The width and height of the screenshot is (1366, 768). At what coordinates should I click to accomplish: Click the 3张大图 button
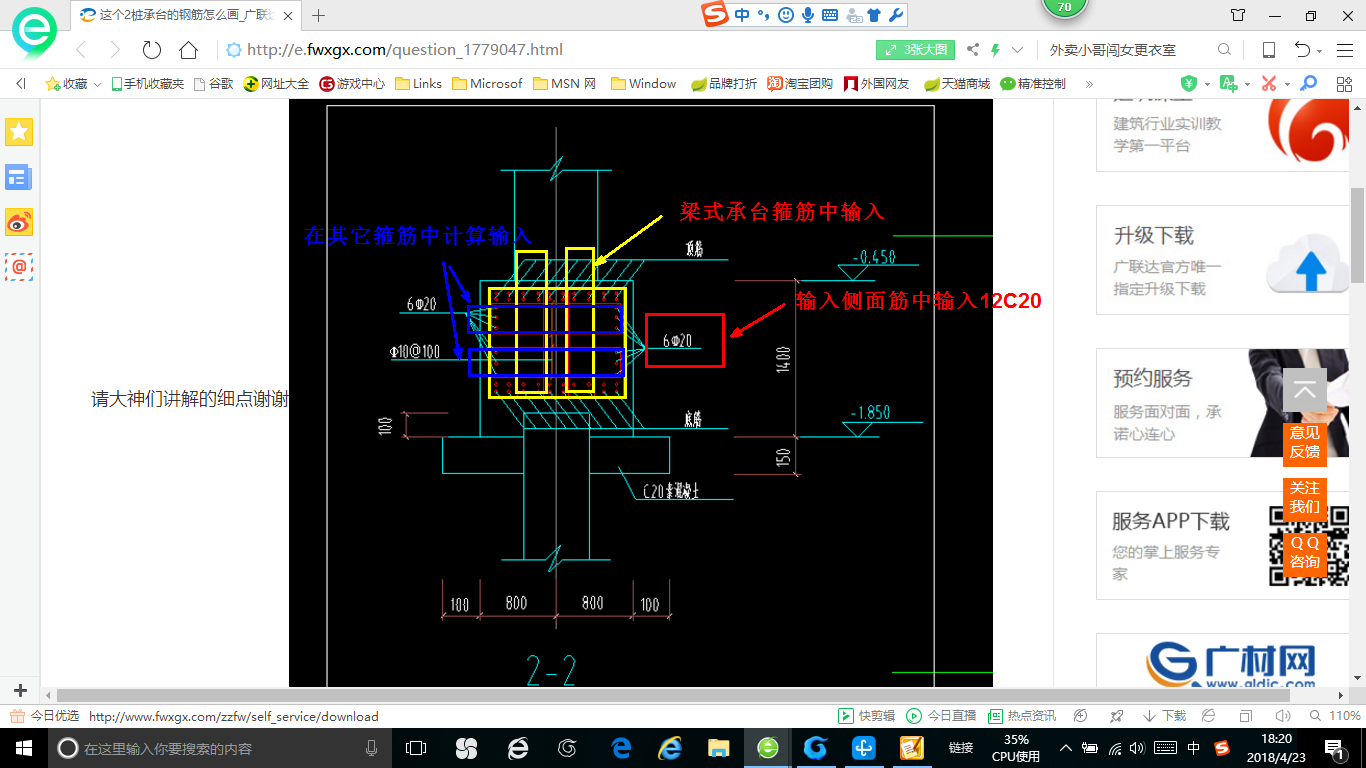pos(916,50)
